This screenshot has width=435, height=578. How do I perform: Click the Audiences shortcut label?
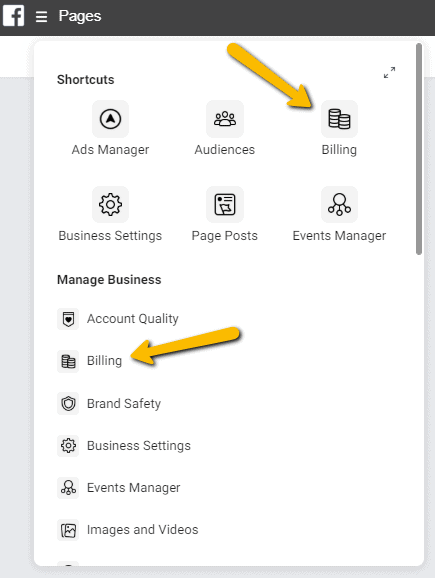tap(225, 150)
